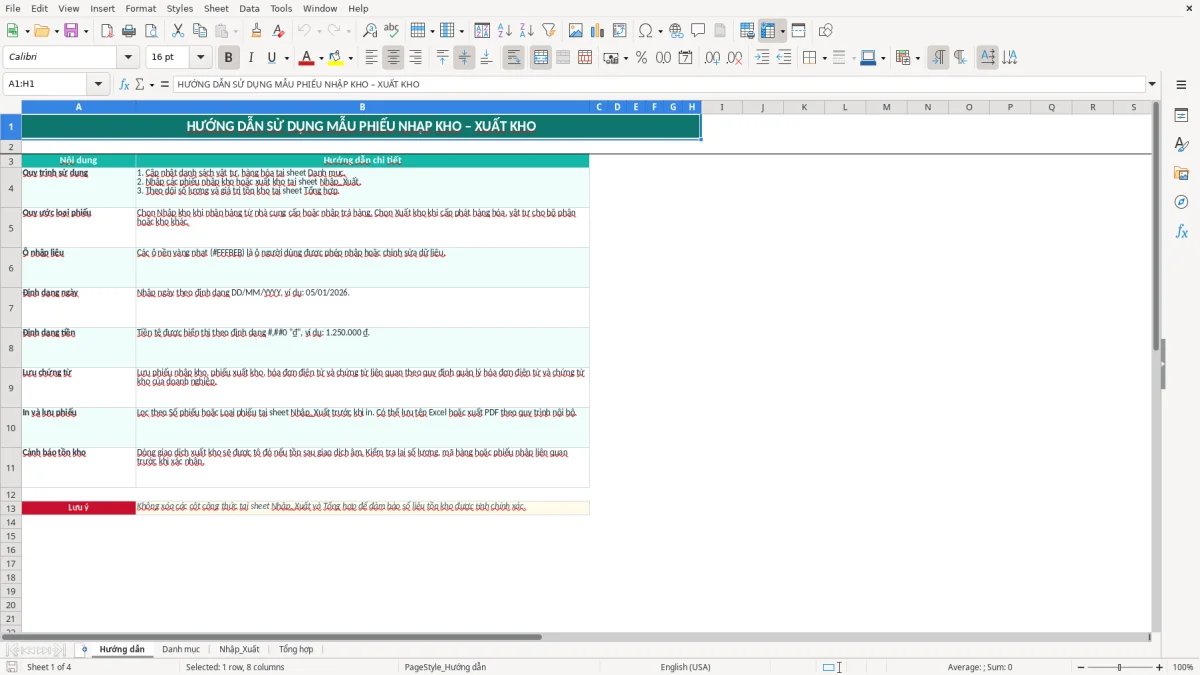
Task: Toggle the AutoFilter funnel icon
Action: pos(548,31)
